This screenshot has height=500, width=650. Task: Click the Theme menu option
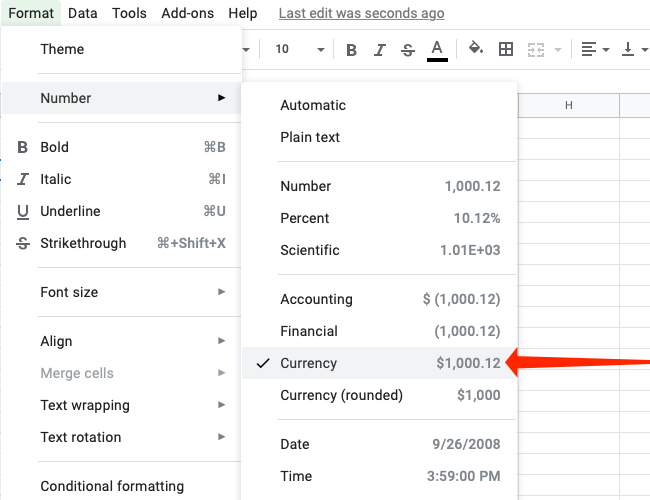click(x=62, y=49)
